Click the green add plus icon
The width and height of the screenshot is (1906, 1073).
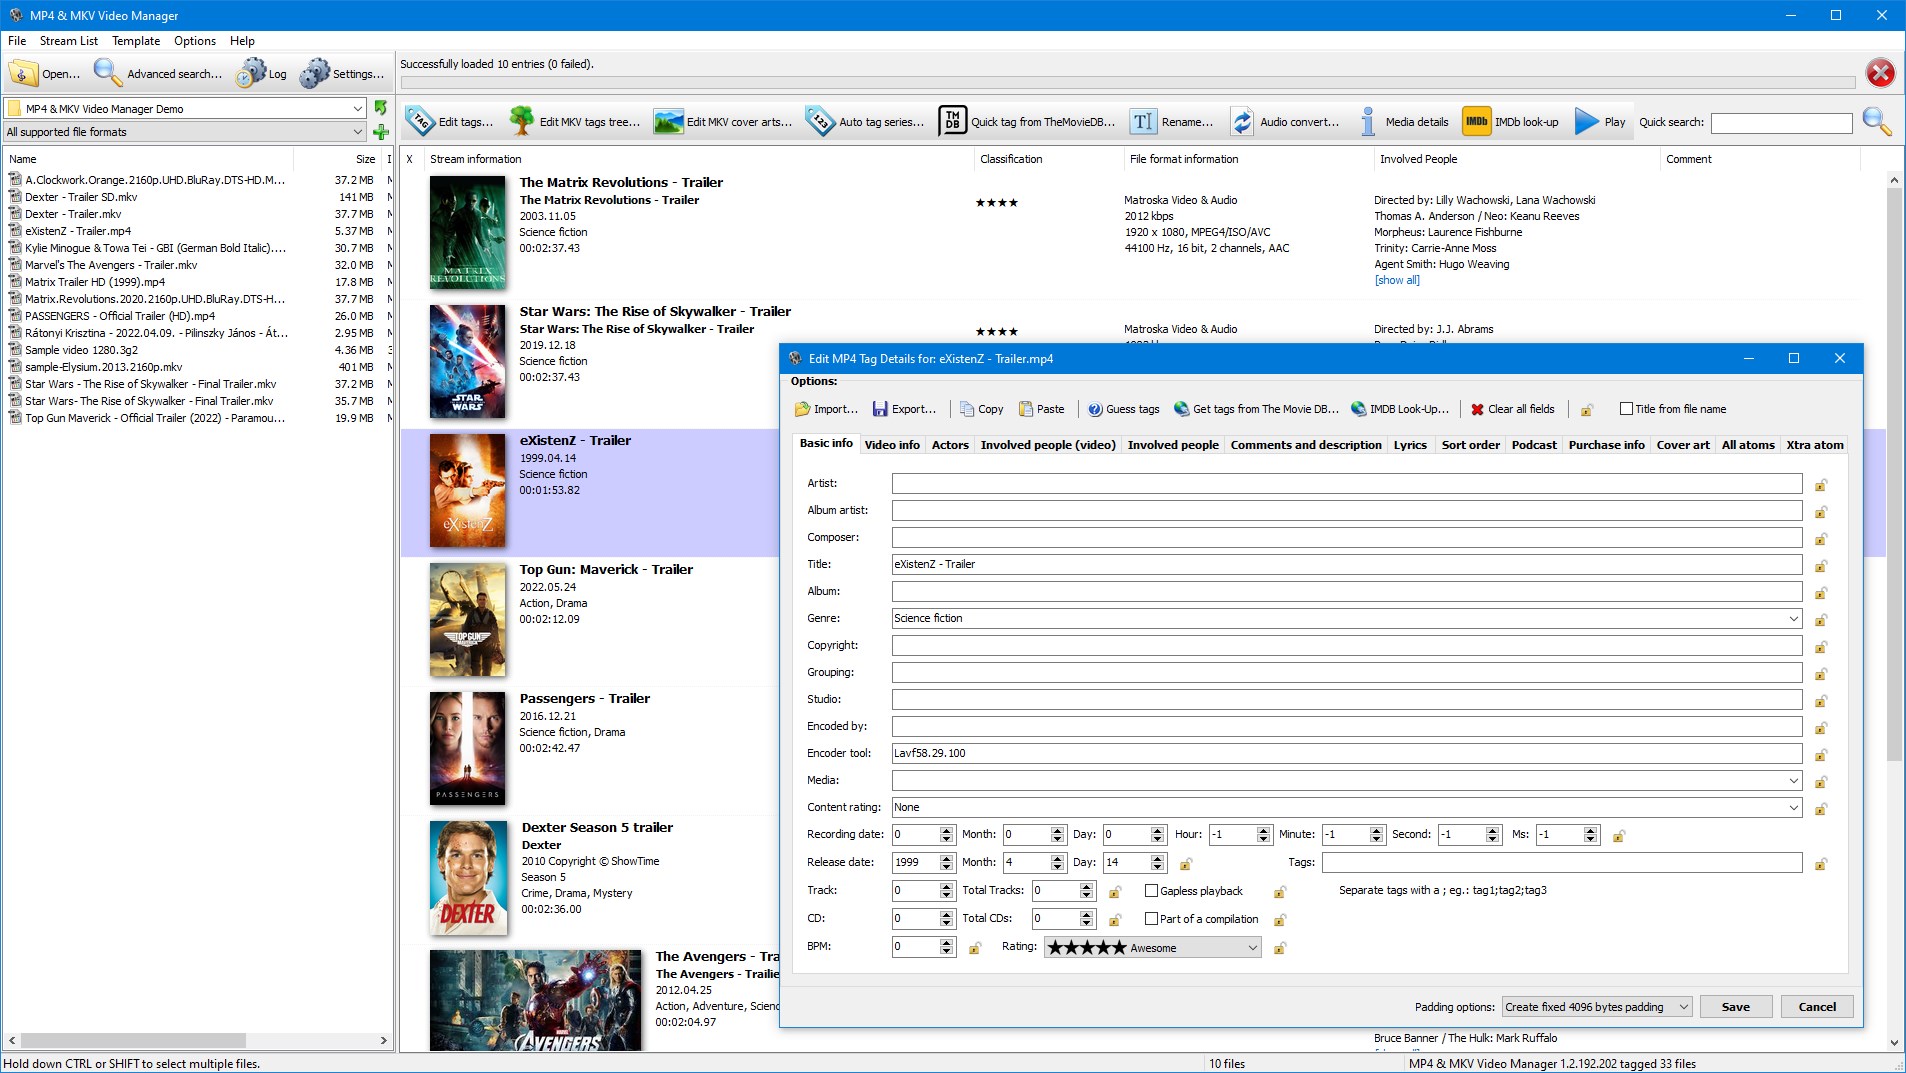[381, 132]
